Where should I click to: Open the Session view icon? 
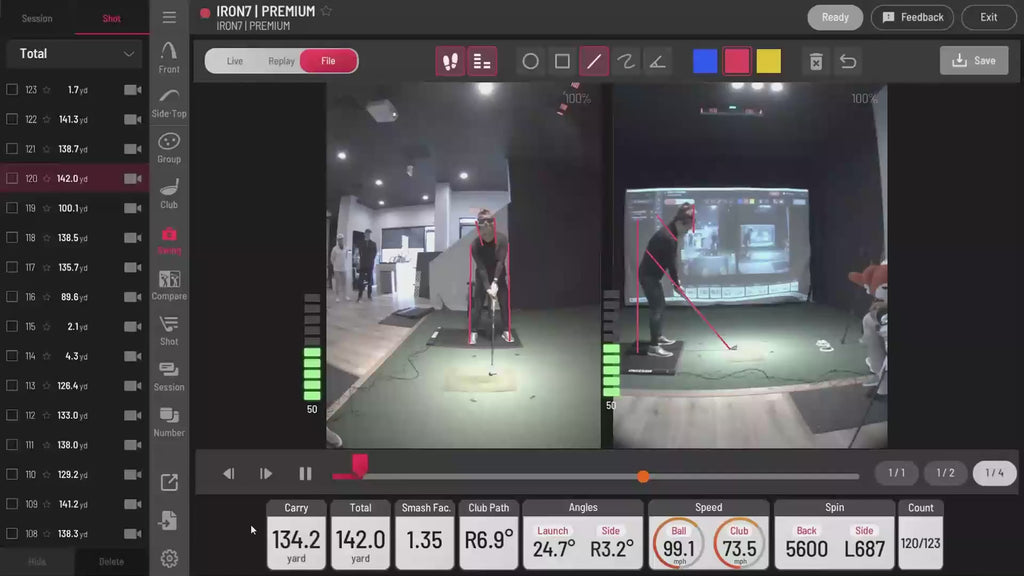click(169, 377)
